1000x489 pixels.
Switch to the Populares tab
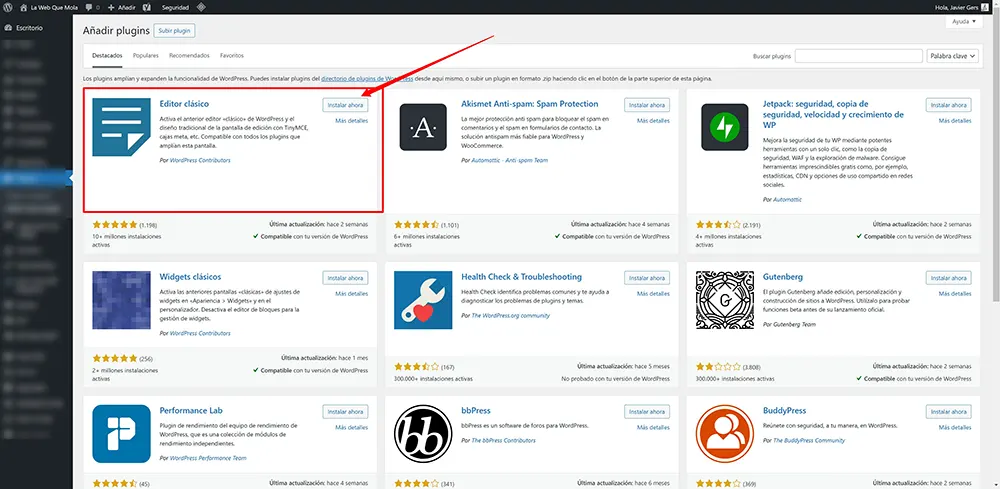point(145,56)
